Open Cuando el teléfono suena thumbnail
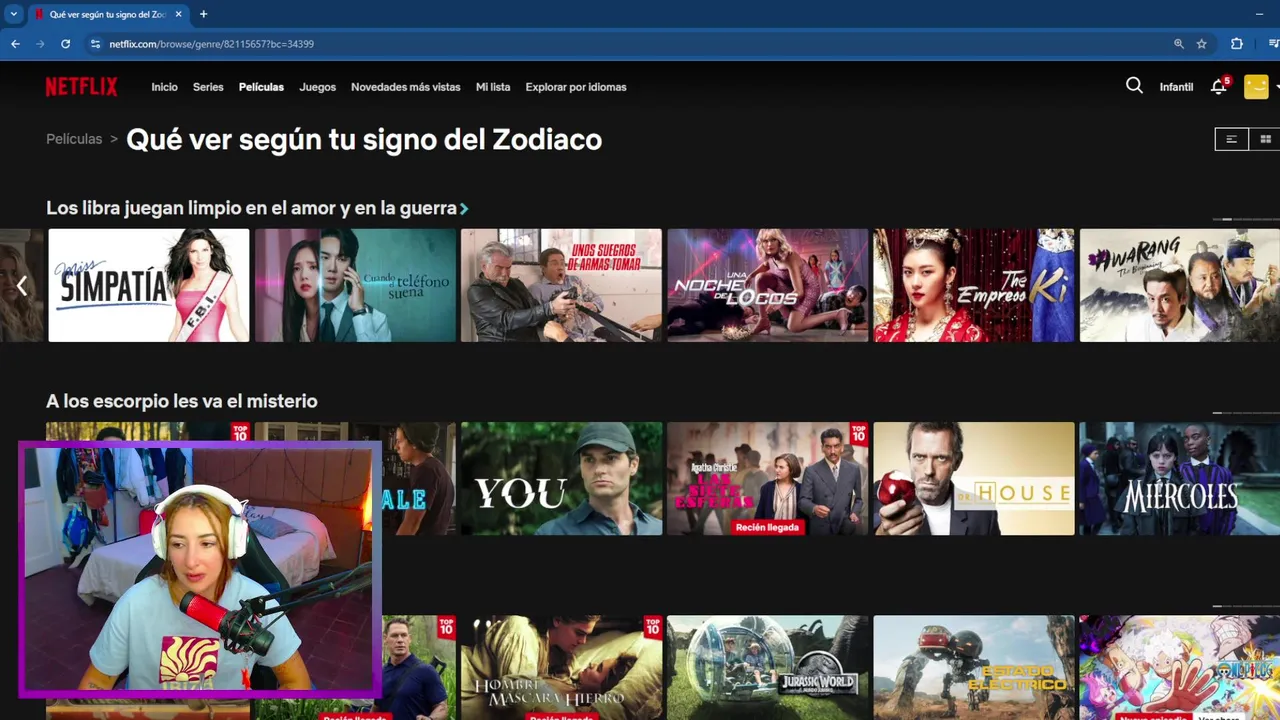Viewport: 1280px width, 720px height. [x=355, y=285]
